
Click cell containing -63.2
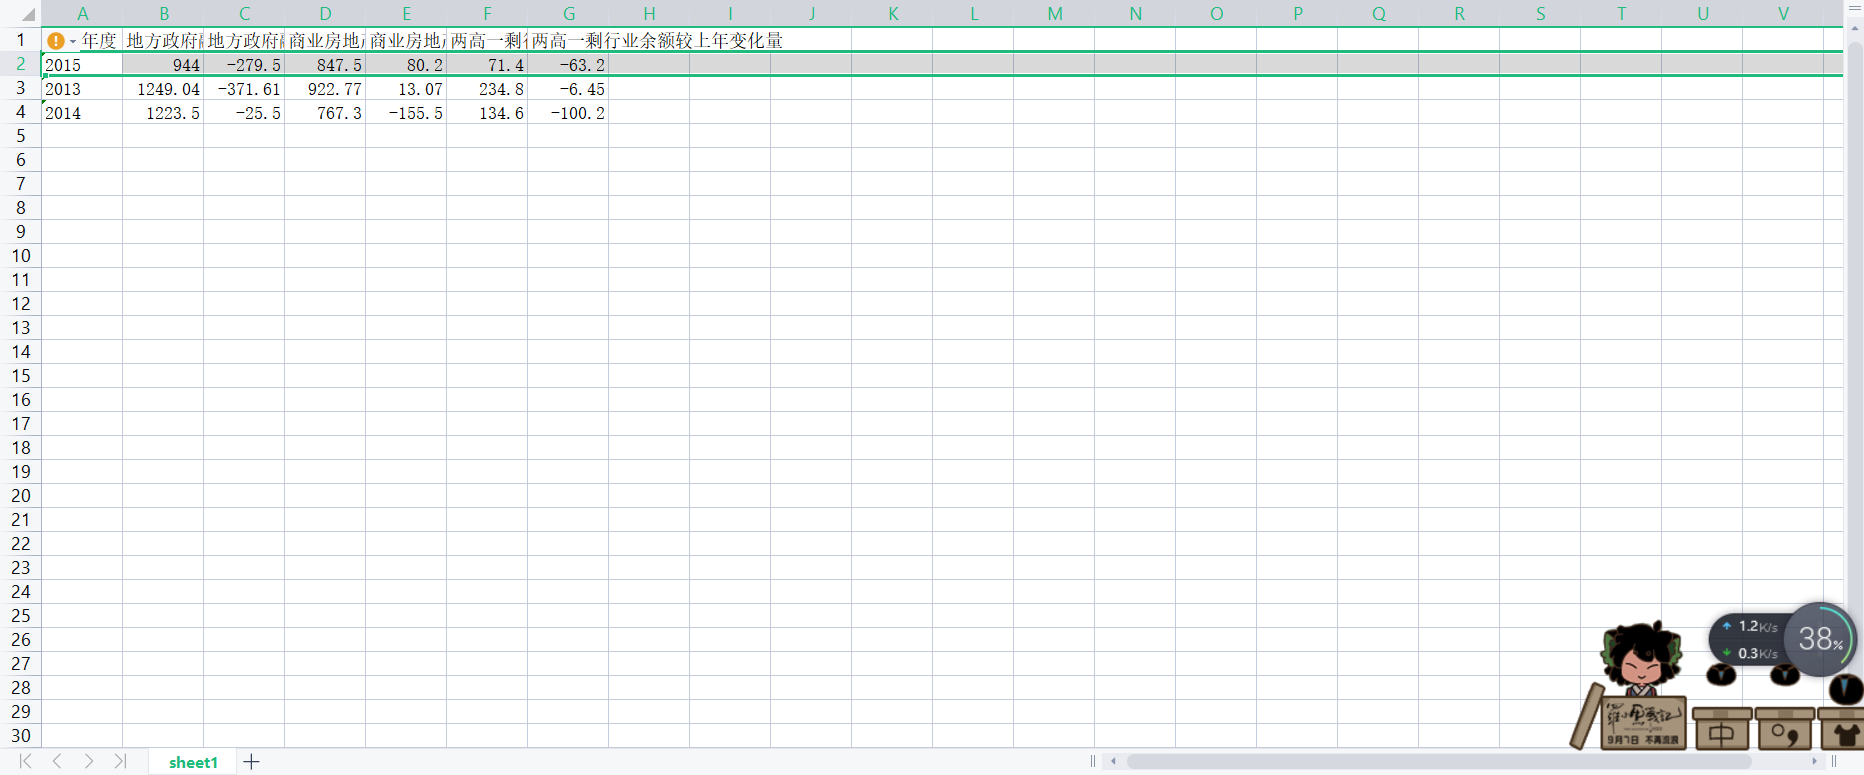point(568,65)
